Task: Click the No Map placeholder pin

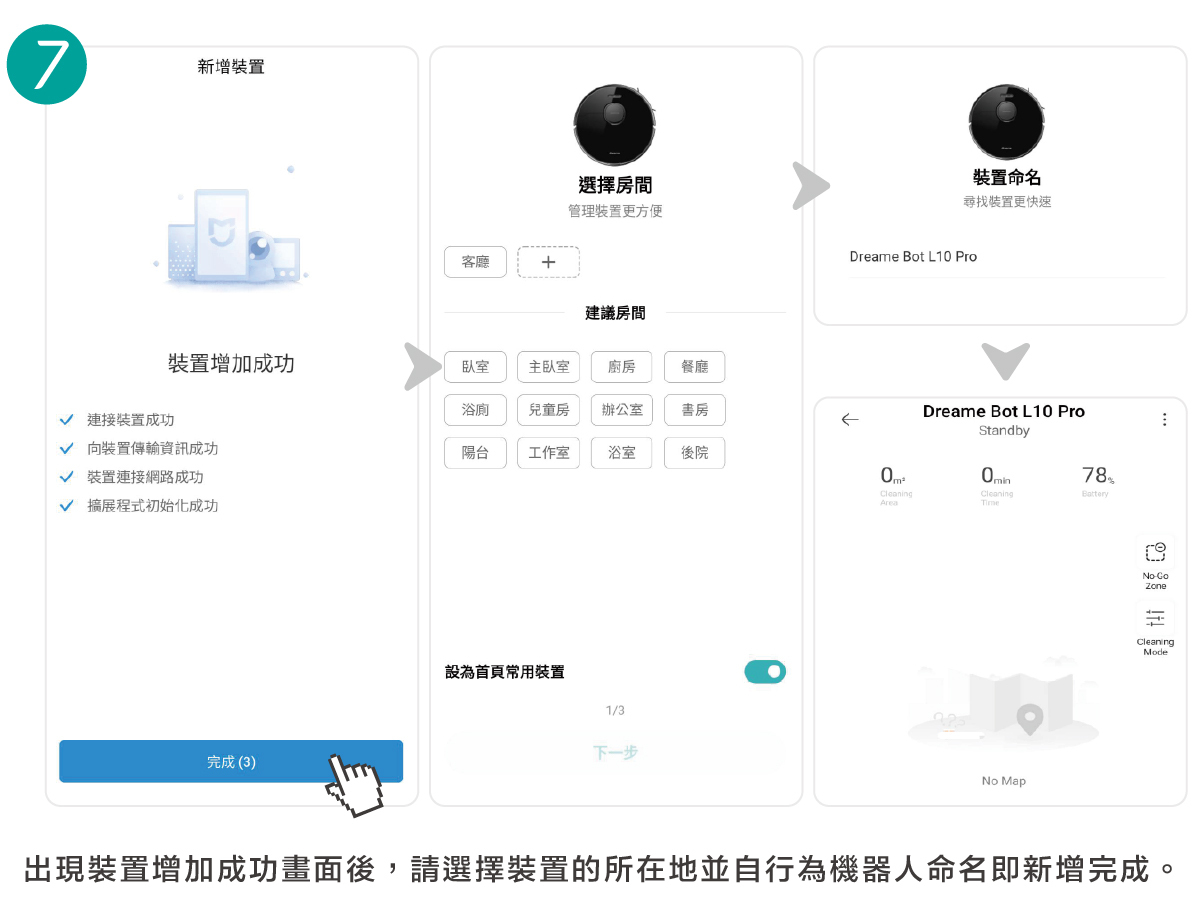Action: (x=1029, y=718)
